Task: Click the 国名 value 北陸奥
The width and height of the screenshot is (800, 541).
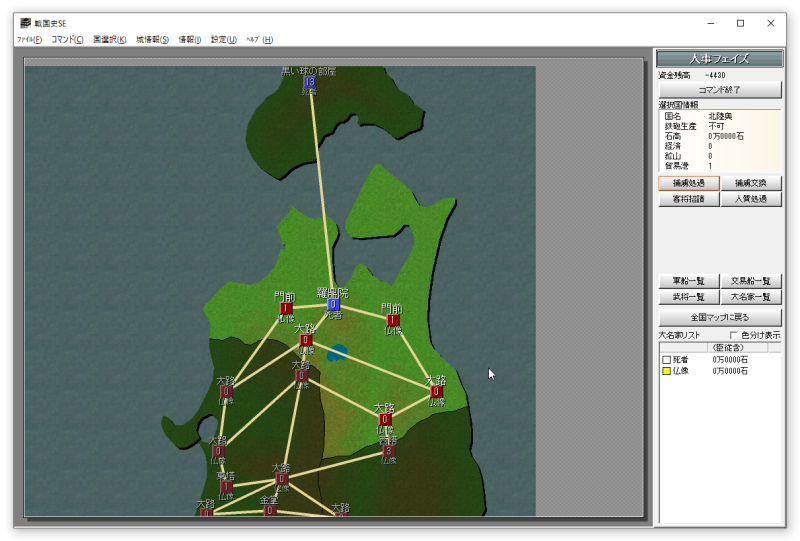Action: pos(720,116)
